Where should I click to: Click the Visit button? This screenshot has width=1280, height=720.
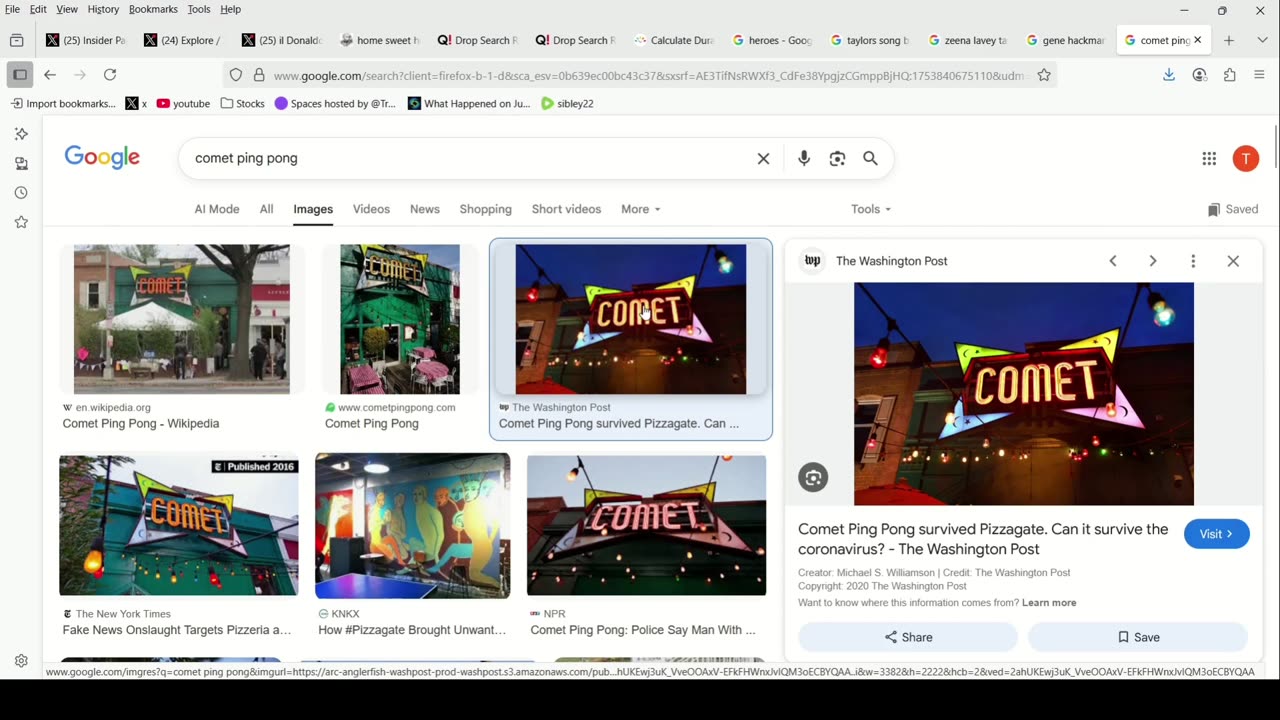coord(1216,534)
